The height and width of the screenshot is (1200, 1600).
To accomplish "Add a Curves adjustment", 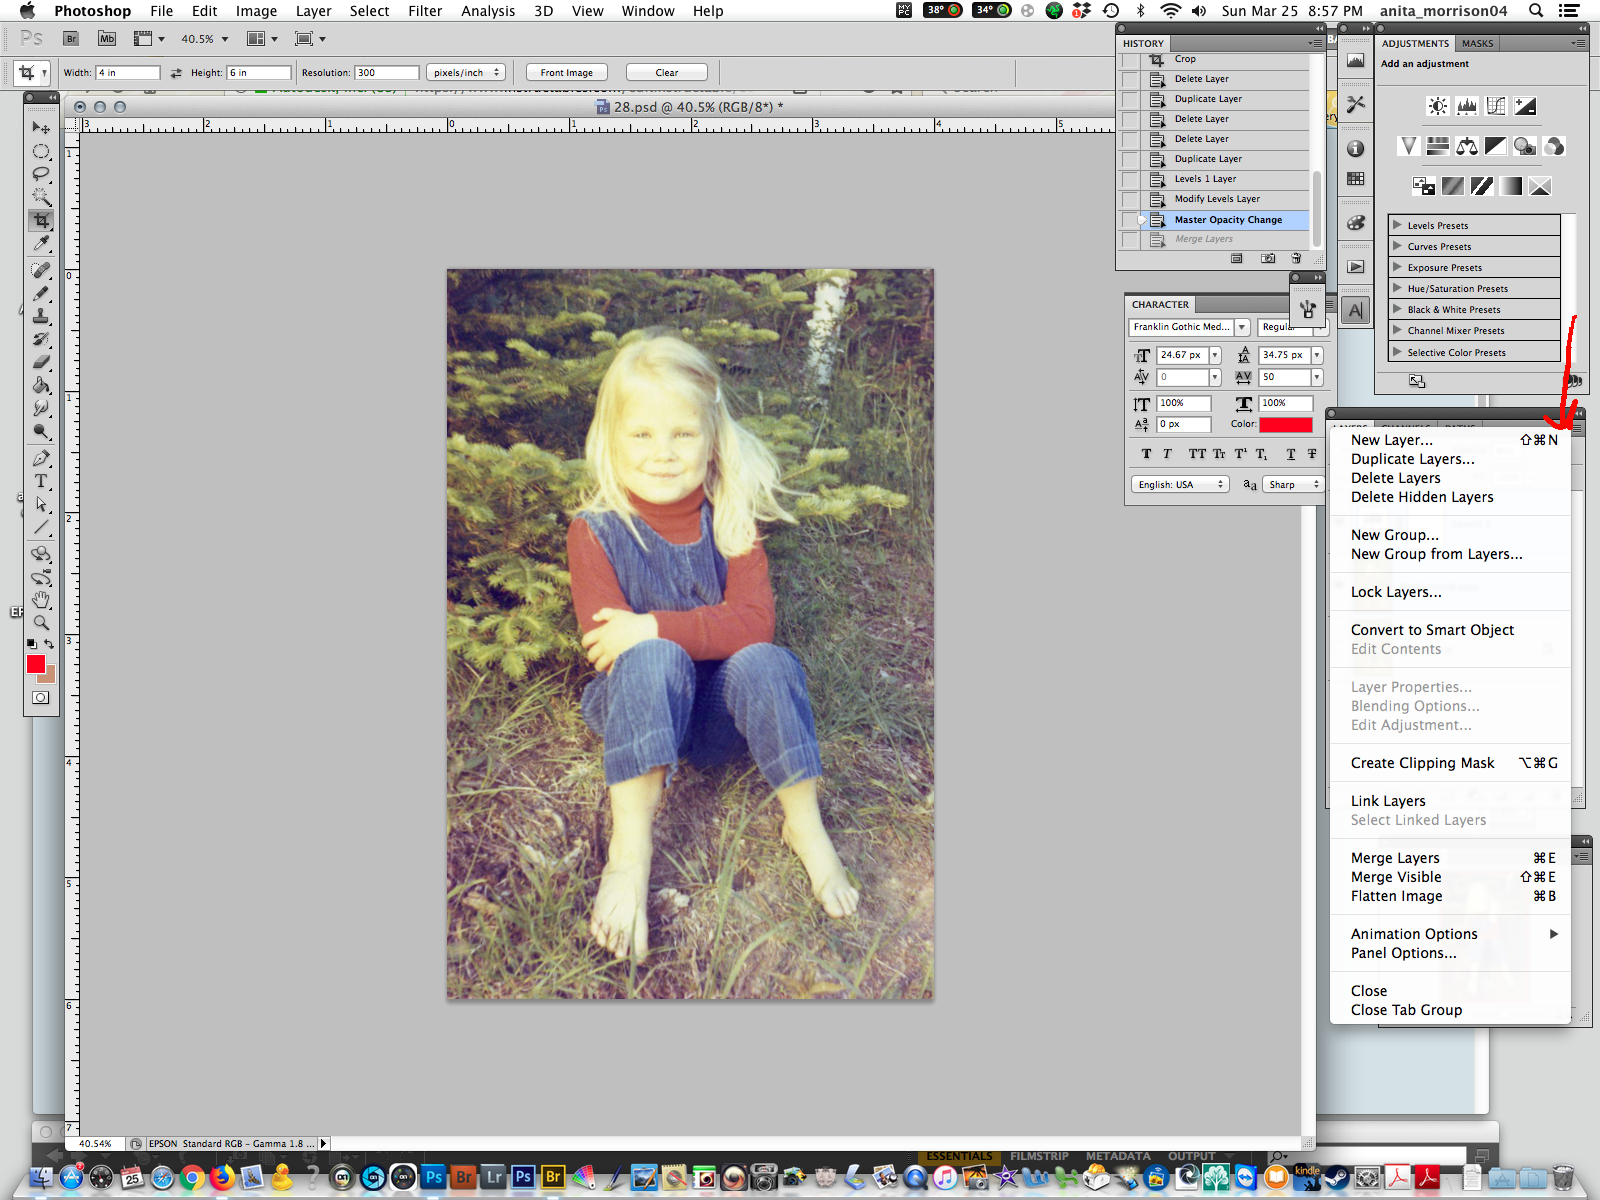I will 1496,106.
